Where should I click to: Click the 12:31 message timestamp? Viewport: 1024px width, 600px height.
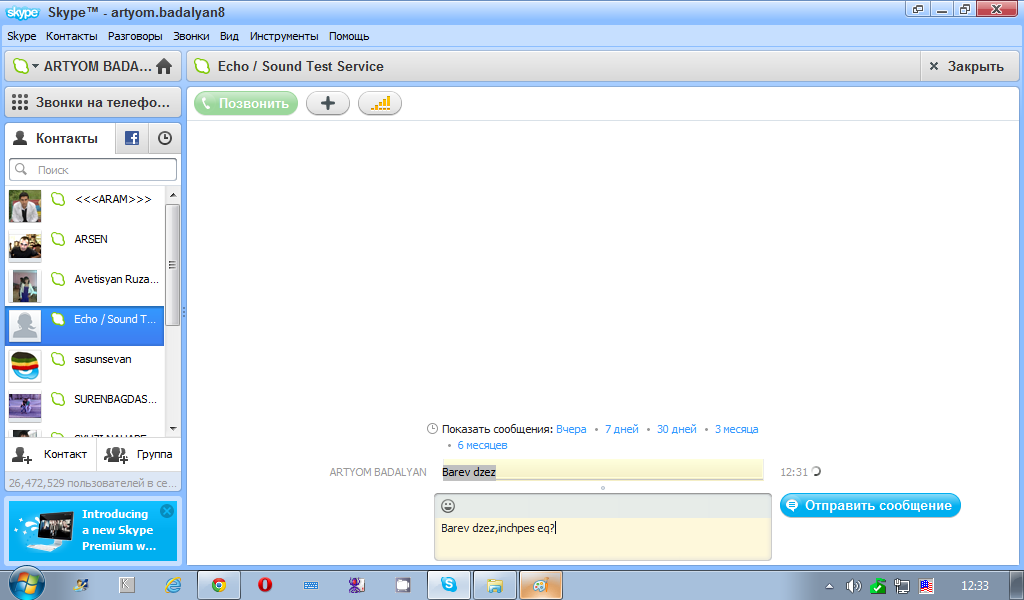click(794, 472)
